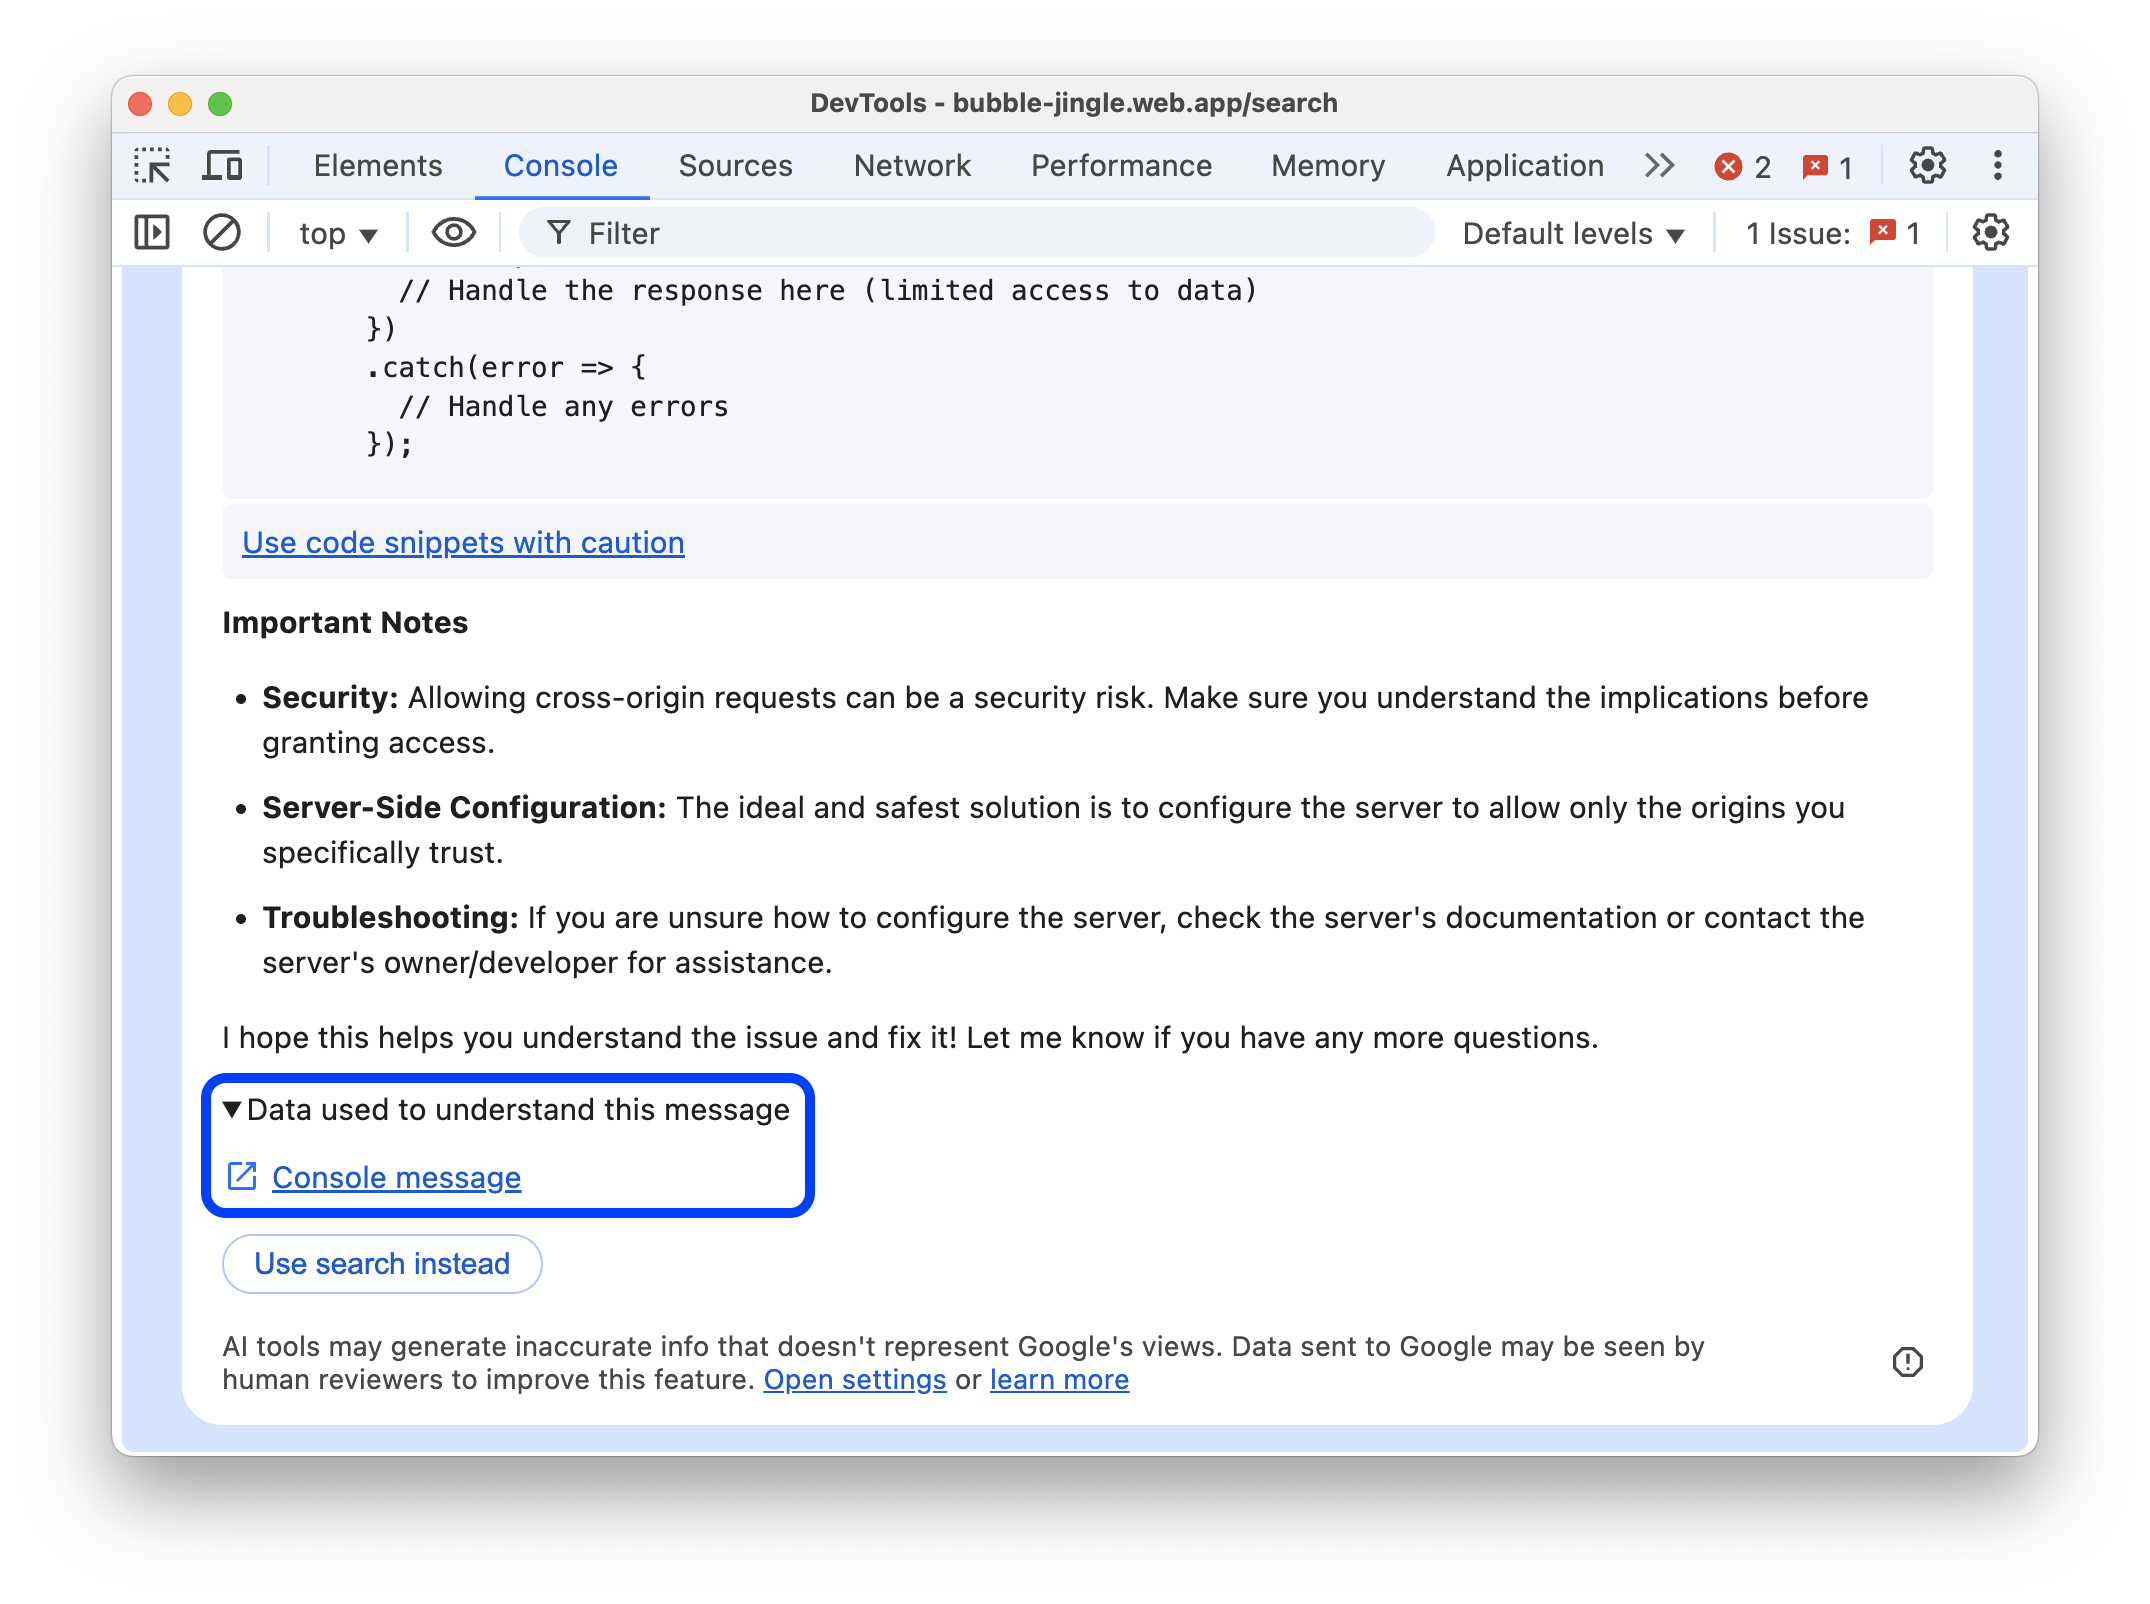Click the clear console icon
This screenshot has width=2150, height=1604.
pos(221,233)
